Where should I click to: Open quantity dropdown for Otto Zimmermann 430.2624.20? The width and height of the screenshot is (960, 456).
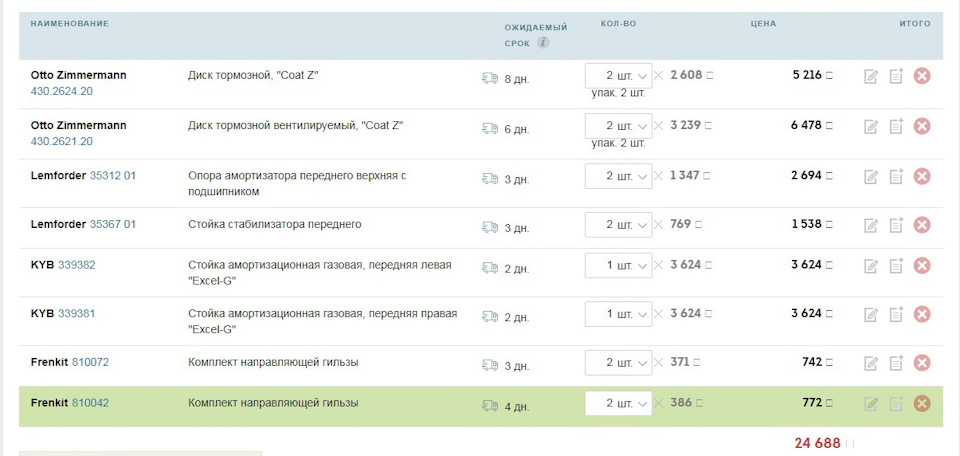point(618,76)
